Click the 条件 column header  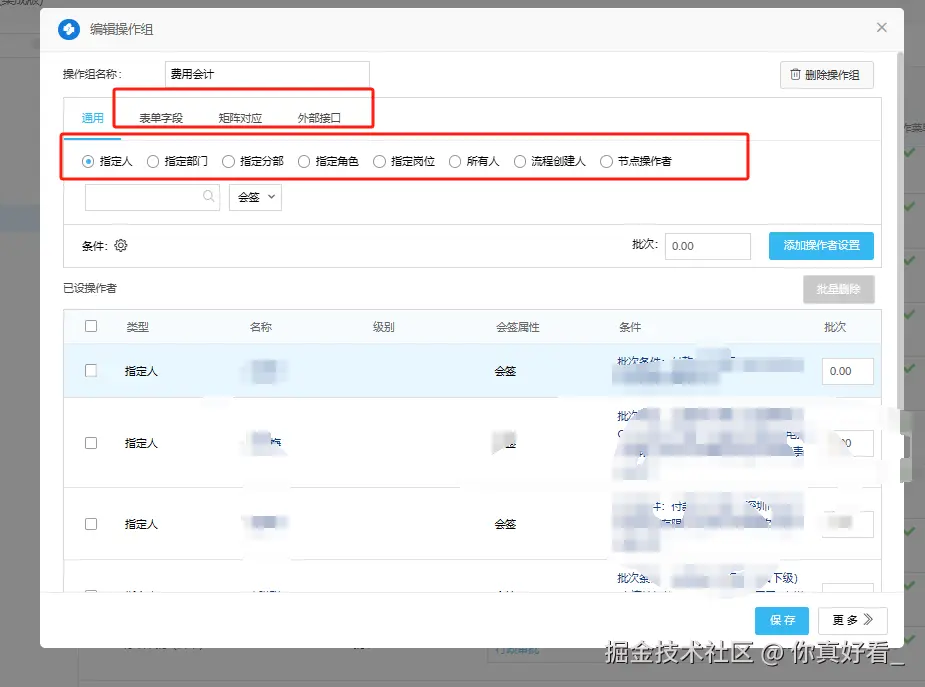[x=630, y=327]
